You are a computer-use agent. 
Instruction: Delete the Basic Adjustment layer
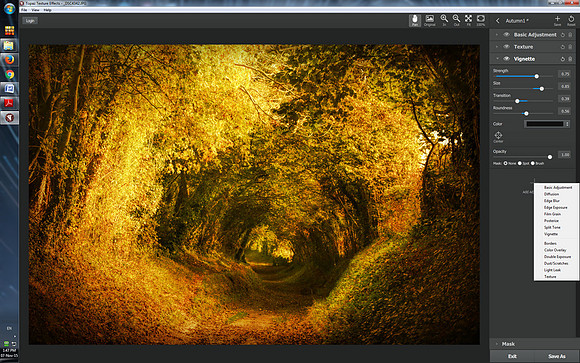tap(570, 35)
